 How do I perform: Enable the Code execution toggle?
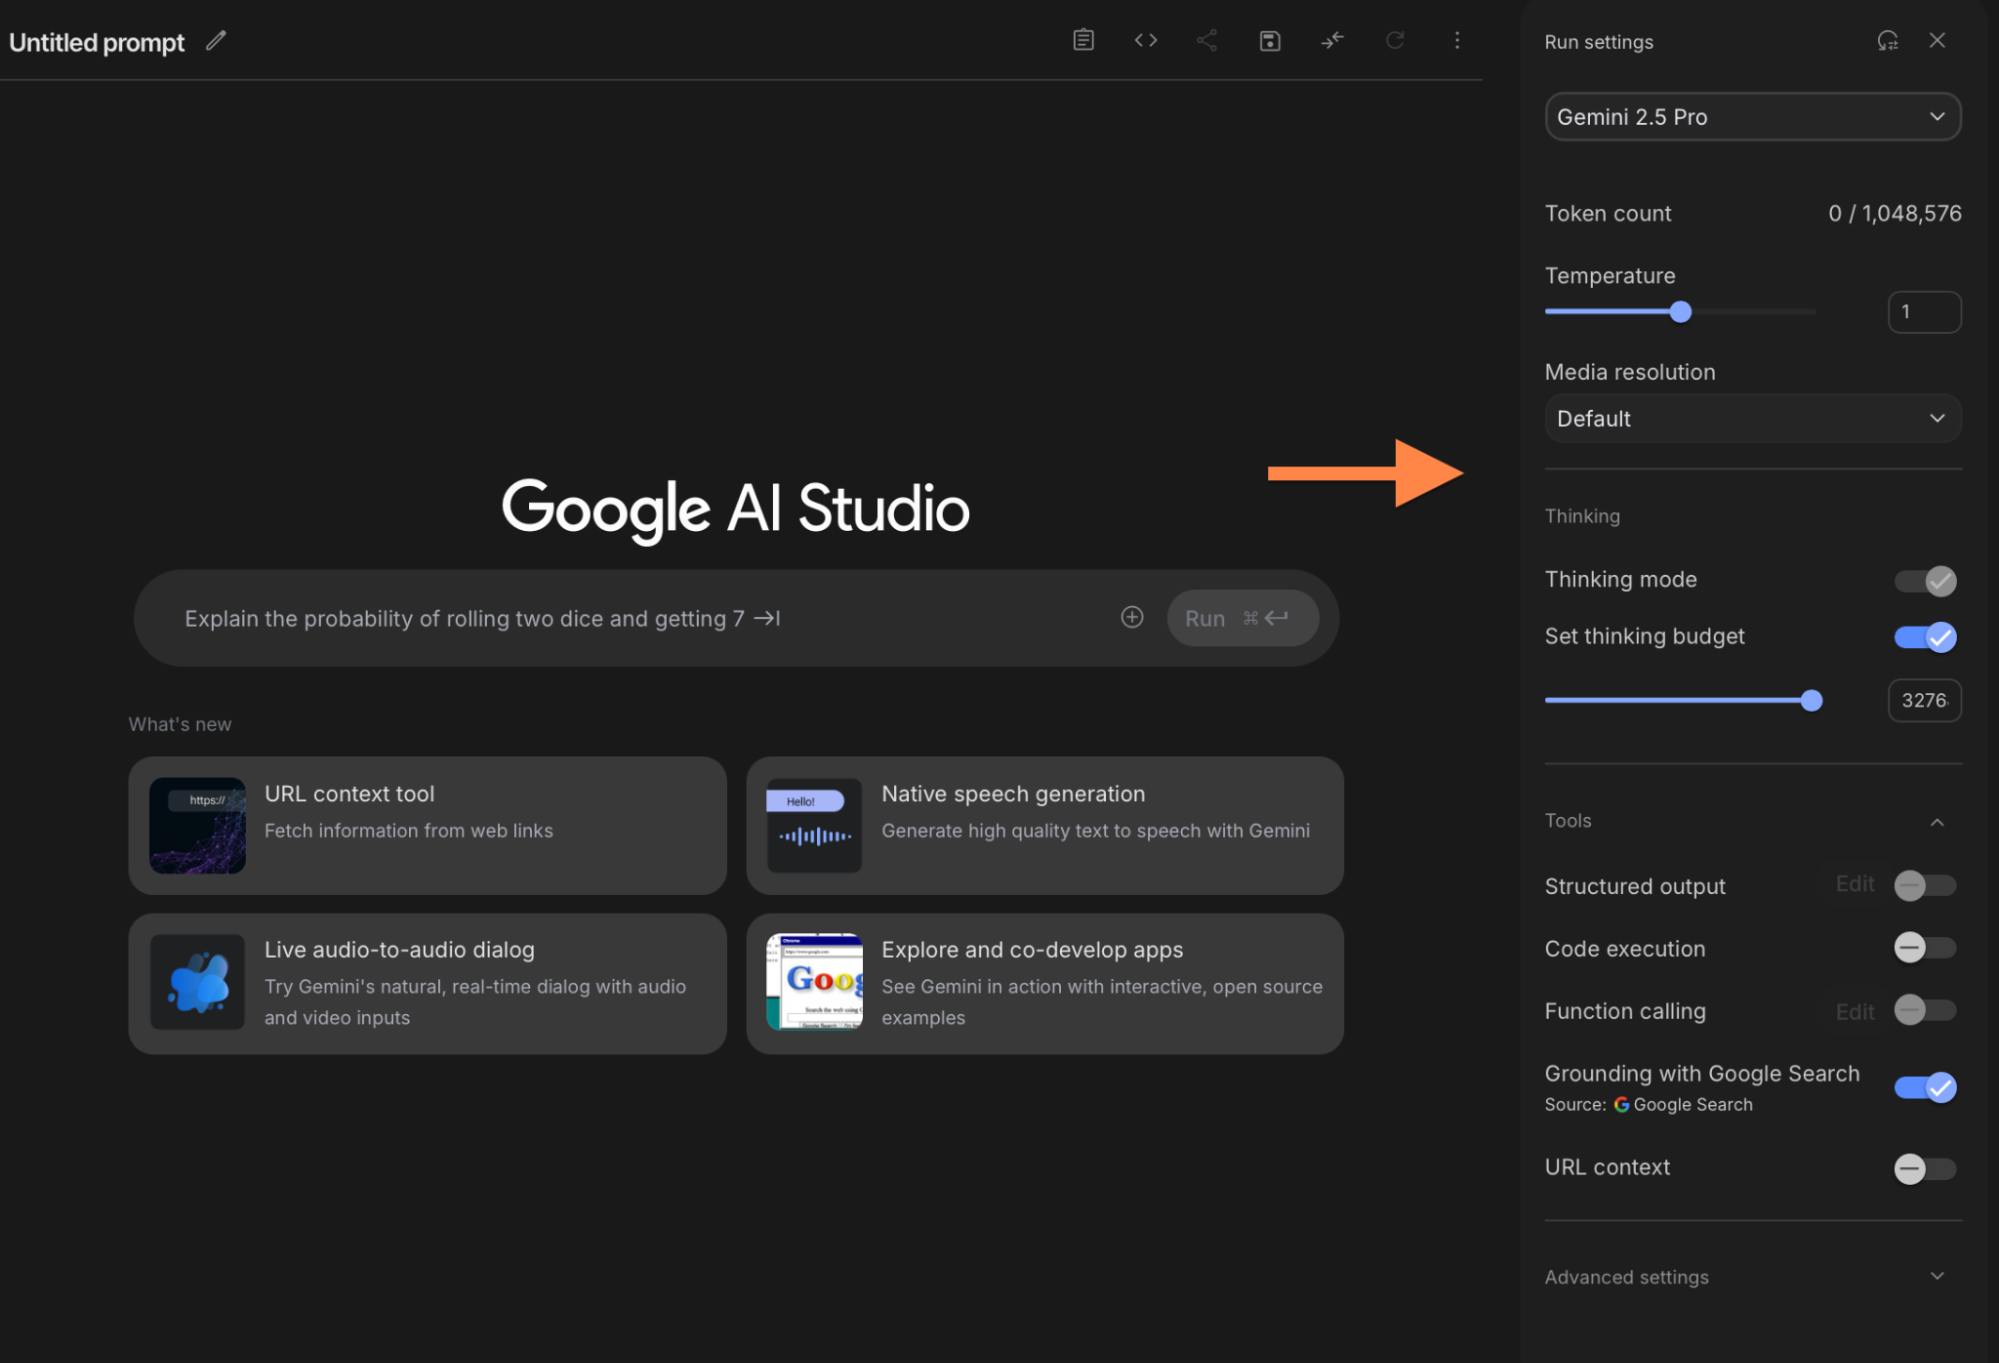tap(1925, 948)
